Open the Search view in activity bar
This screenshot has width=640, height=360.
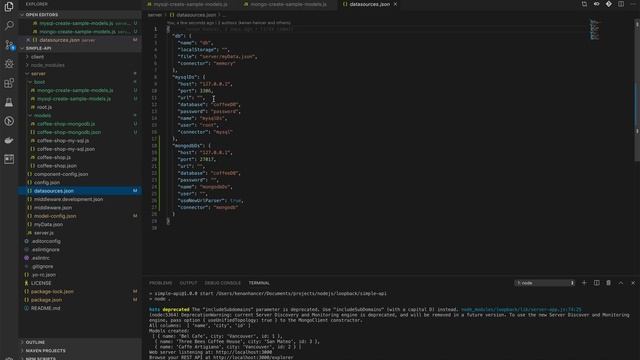coord(9,25)
